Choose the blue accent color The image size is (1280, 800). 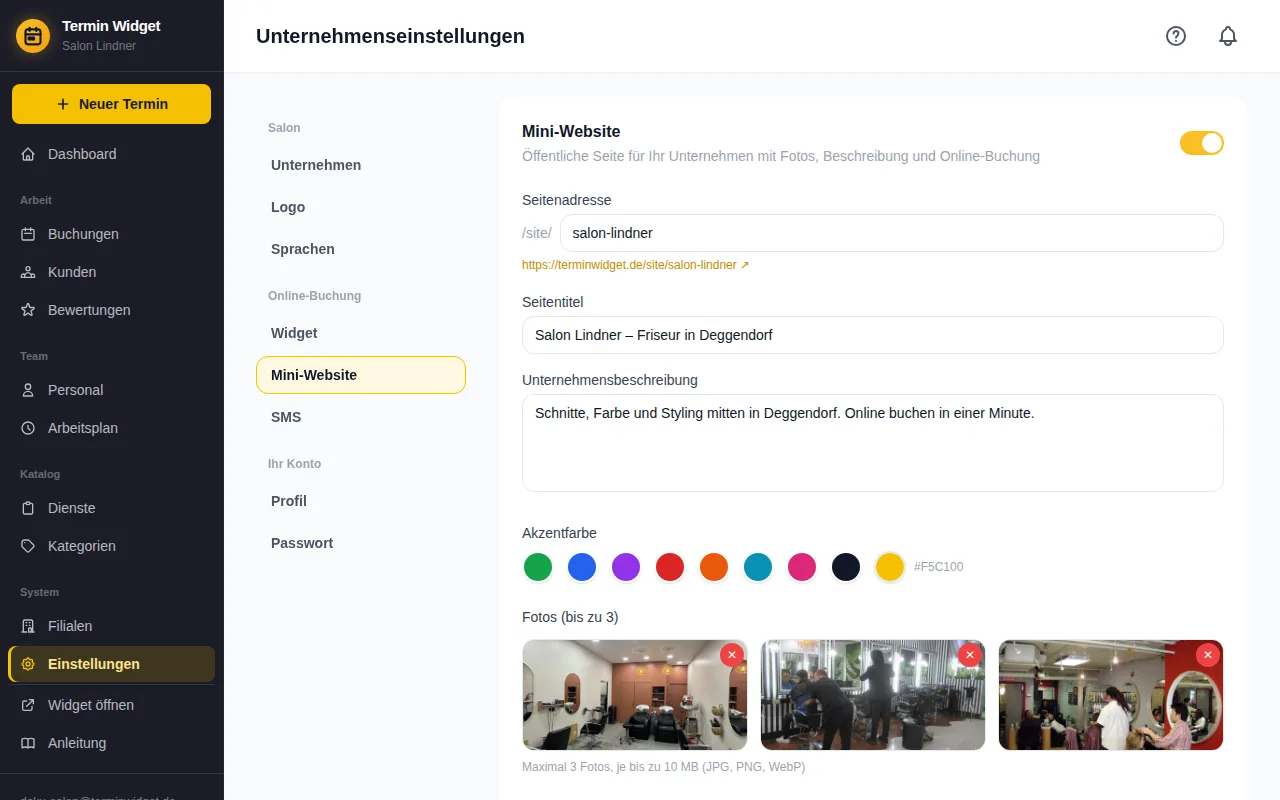(x=582, y=567)
